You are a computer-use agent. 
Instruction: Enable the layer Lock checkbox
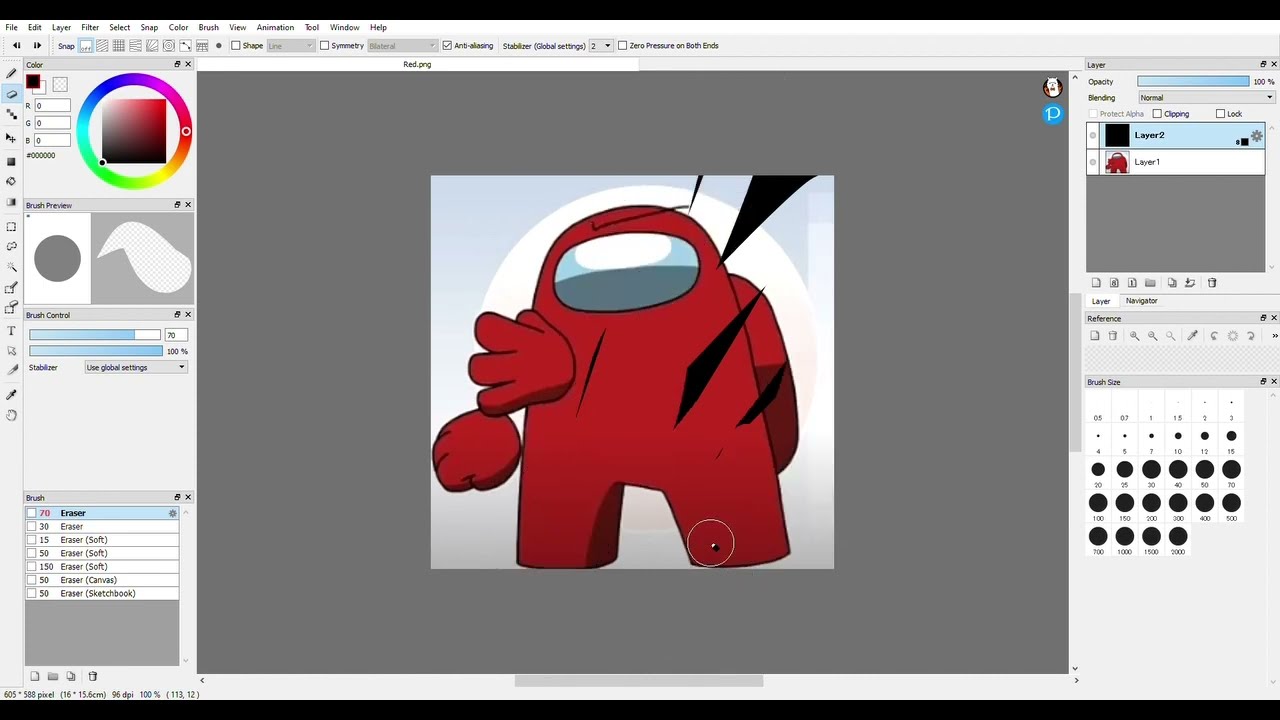click(x=1220, y=114)
